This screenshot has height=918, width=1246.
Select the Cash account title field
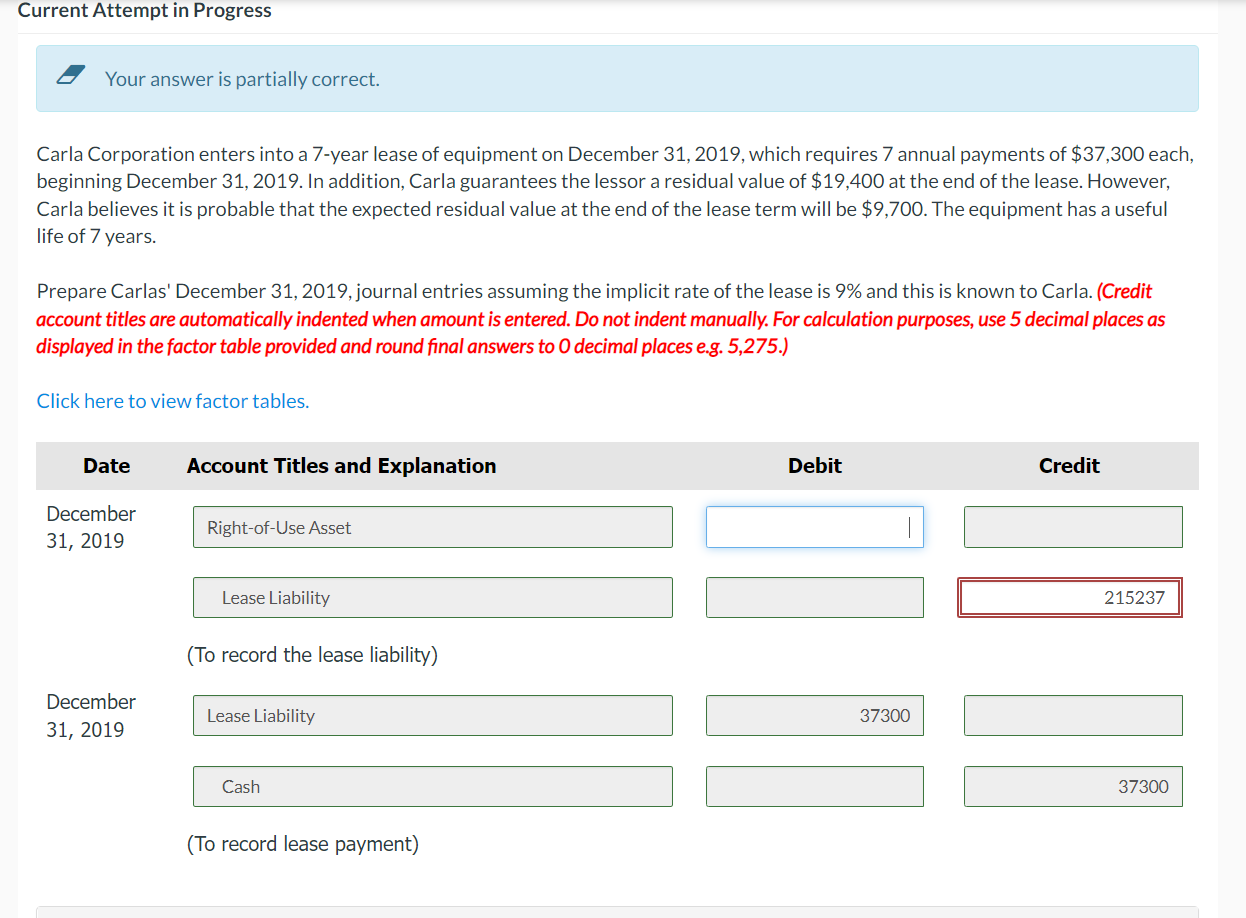tap(433, 786)
